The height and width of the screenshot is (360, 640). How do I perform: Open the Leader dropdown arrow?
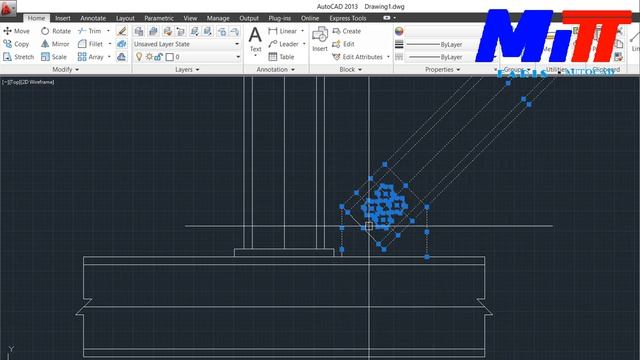coord(304,44)
